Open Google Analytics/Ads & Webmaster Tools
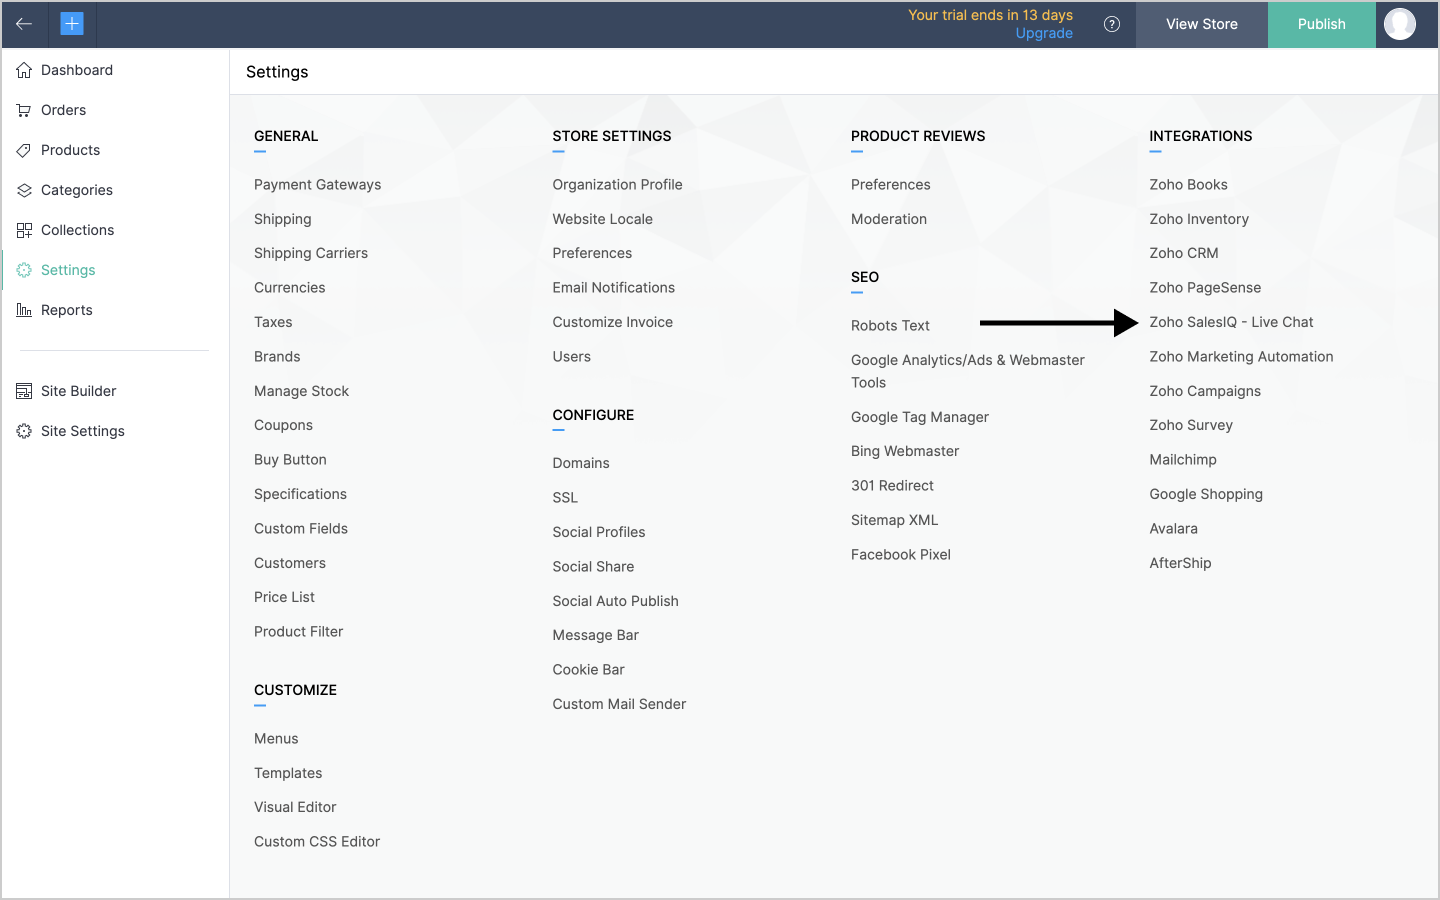This screenshot has height=900, width=1440. 967,371
